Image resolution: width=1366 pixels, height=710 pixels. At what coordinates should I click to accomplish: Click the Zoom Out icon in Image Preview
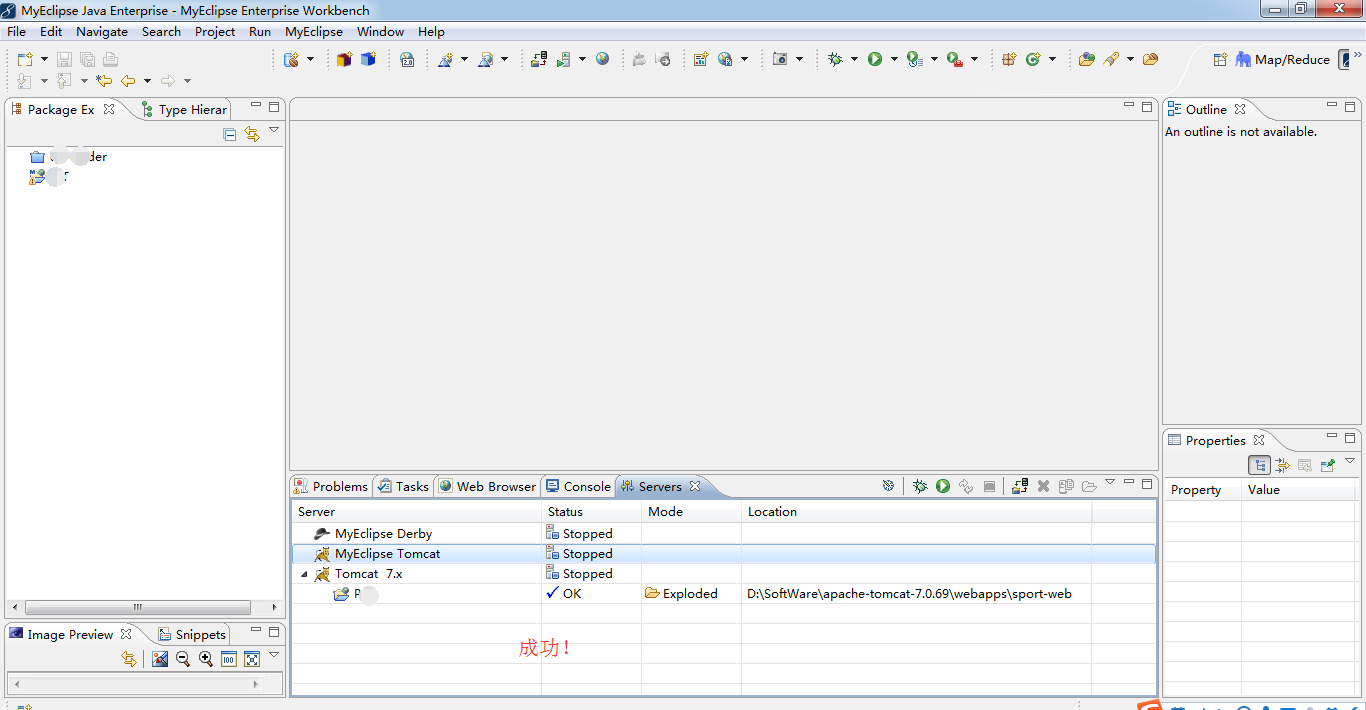point(183,659)
